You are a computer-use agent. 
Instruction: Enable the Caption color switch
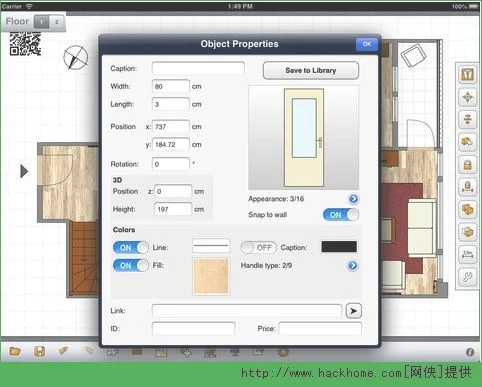(259, 247)
